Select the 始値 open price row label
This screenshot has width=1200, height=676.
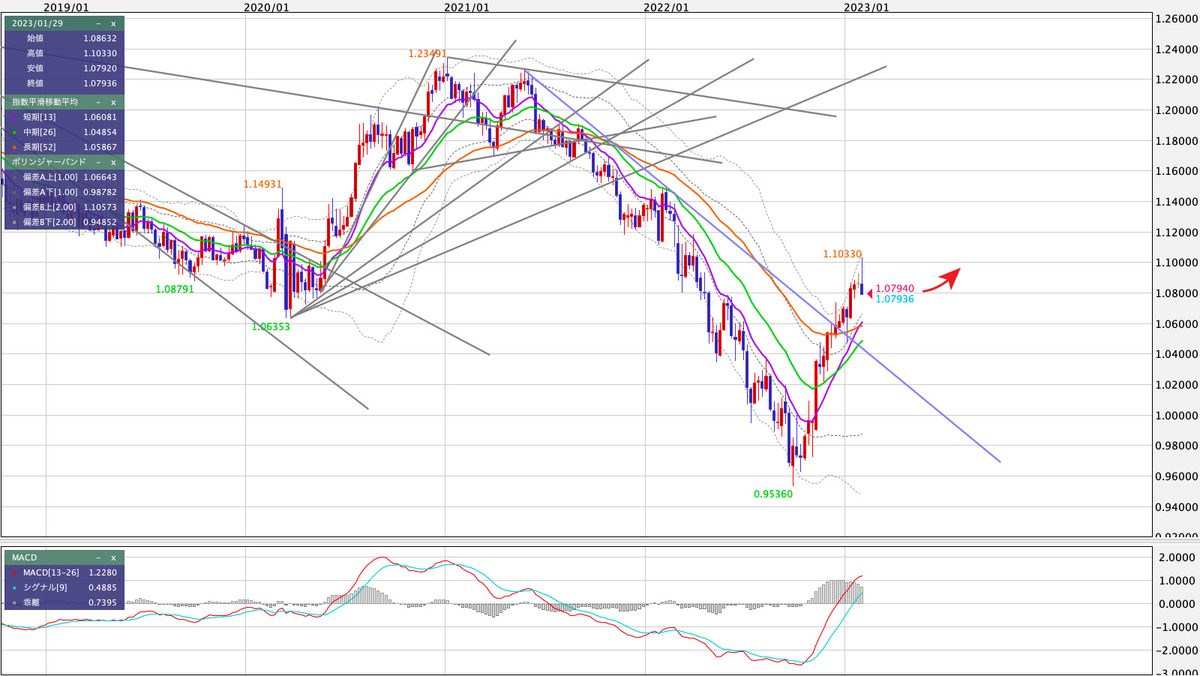click(35, 38)
